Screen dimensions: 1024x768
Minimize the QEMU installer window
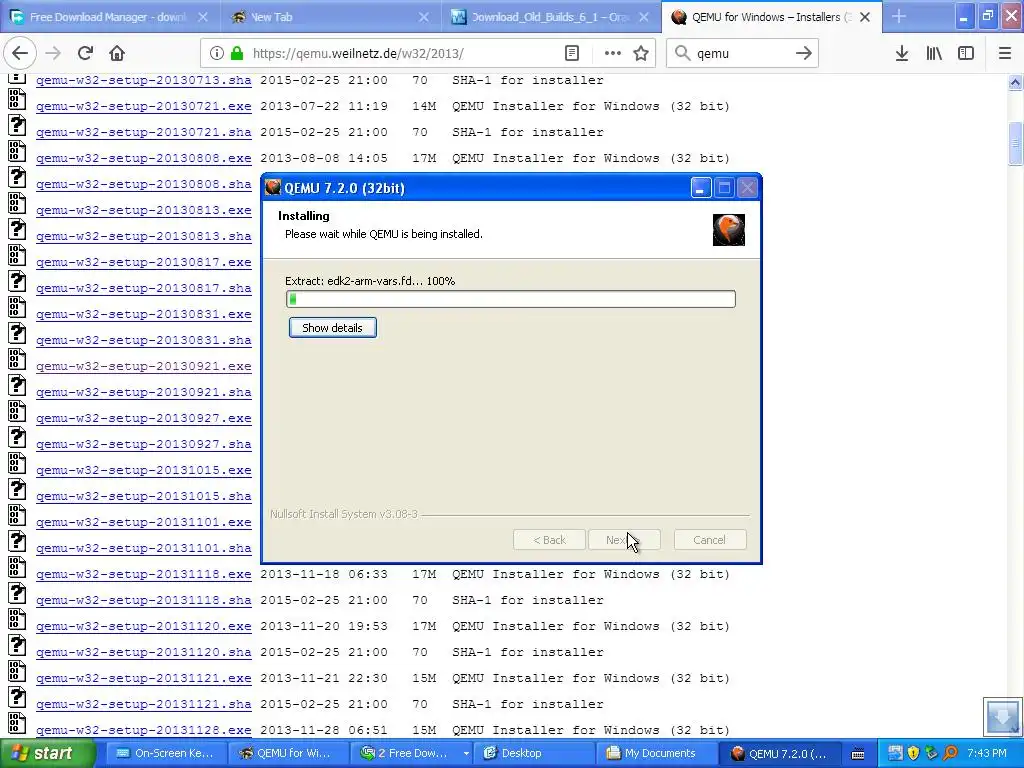coord(700,188)
